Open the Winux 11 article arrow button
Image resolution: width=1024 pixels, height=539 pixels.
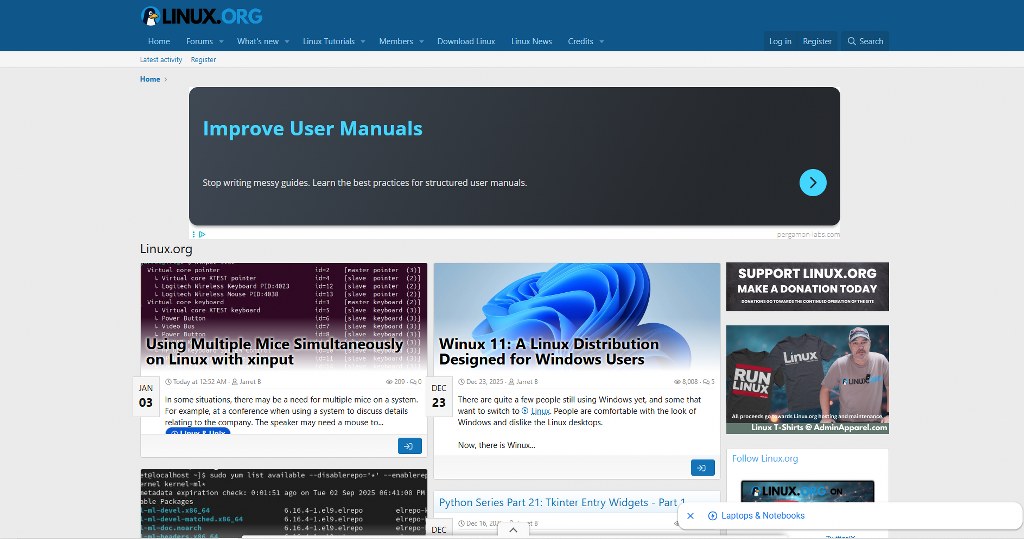pos(703,468)
